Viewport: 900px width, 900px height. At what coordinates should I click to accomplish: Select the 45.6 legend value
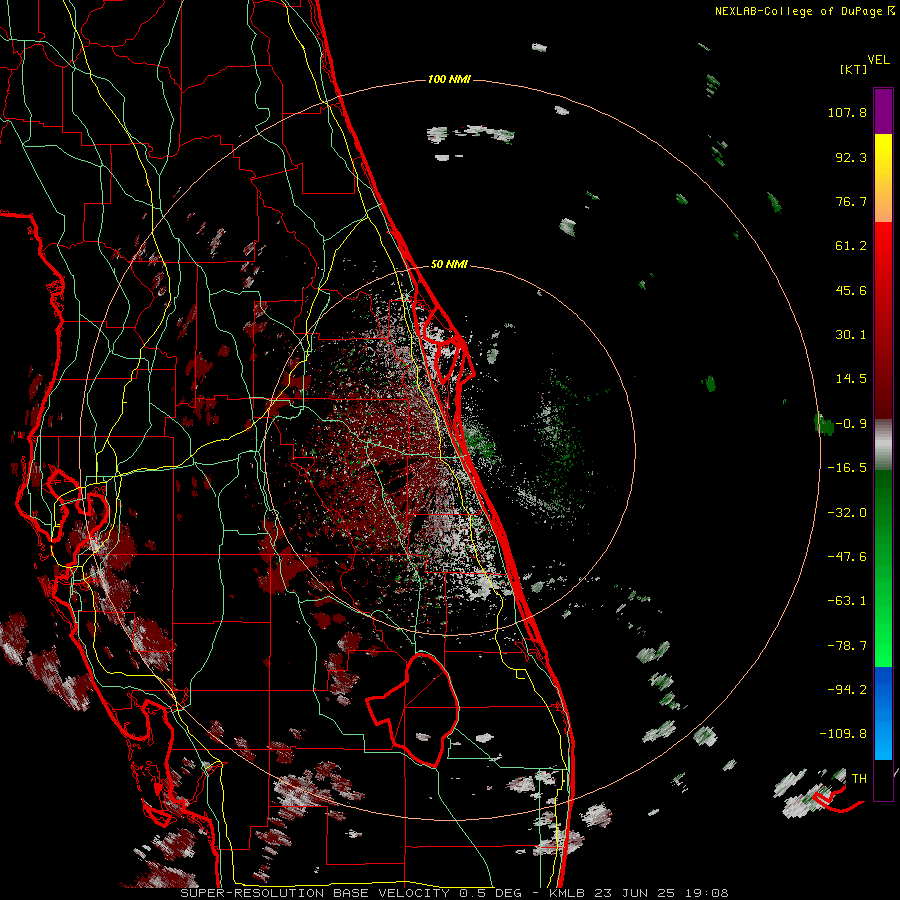point(851,290)
